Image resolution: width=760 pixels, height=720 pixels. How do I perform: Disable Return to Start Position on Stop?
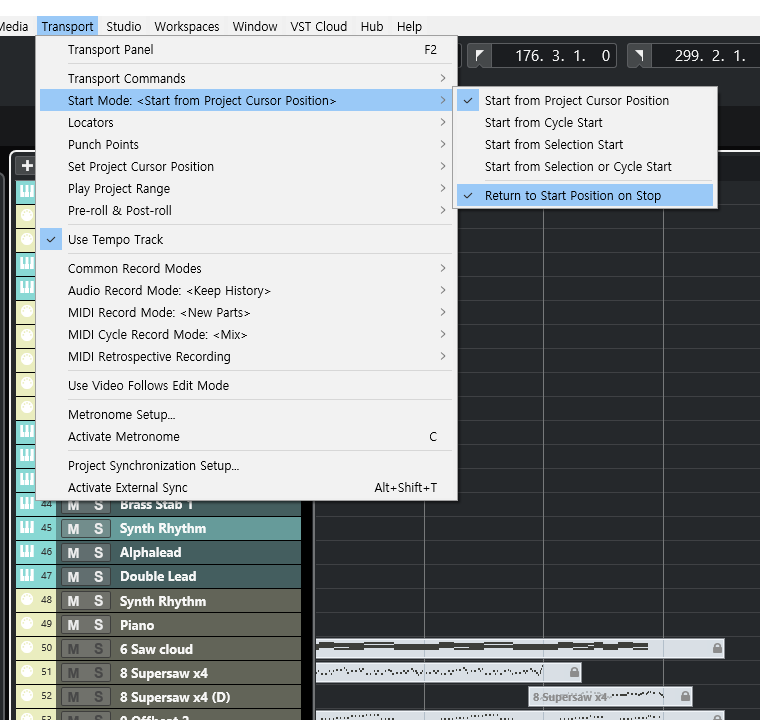572,196
